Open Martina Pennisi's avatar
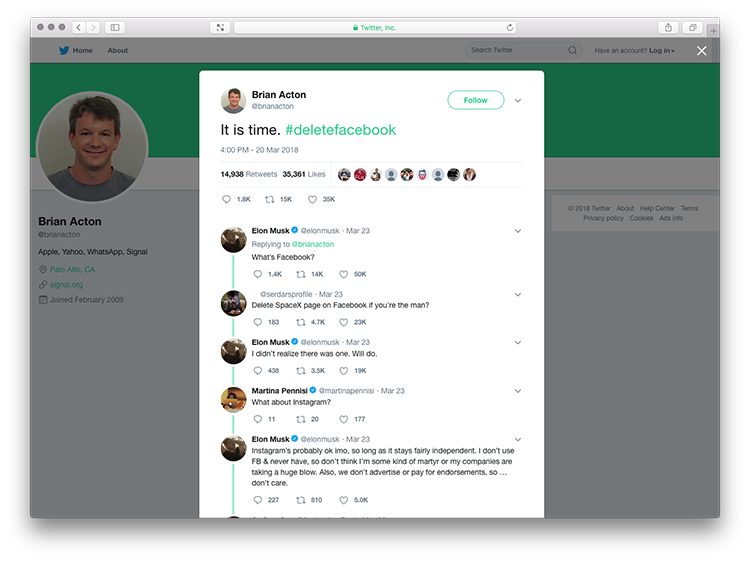This screenshot has width=750, height=561. 233,400
